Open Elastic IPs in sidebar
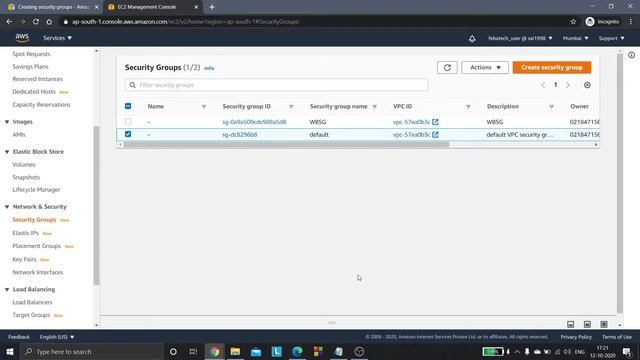The height and width of the screenshot is (360, 640). coord(25,233)
